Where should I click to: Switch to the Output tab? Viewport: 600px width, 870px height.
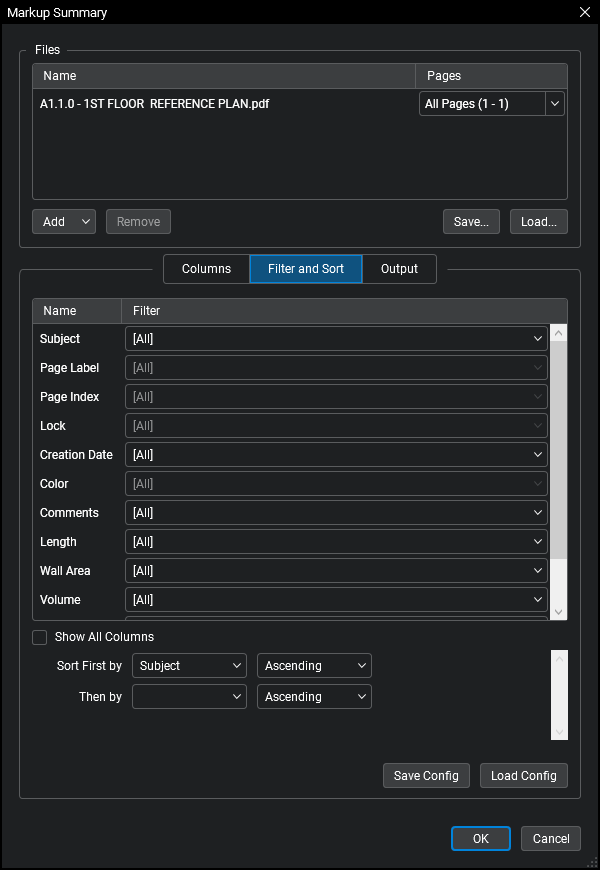pyautogui.click(x=399, y=269)
